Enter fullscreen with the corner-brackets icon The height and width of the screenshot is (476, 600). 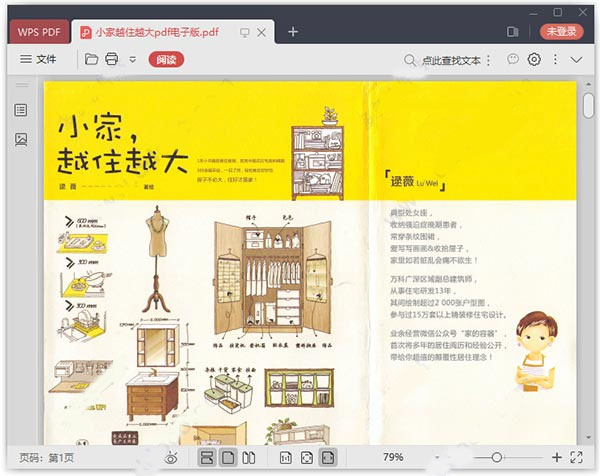(x=577, y=457)
